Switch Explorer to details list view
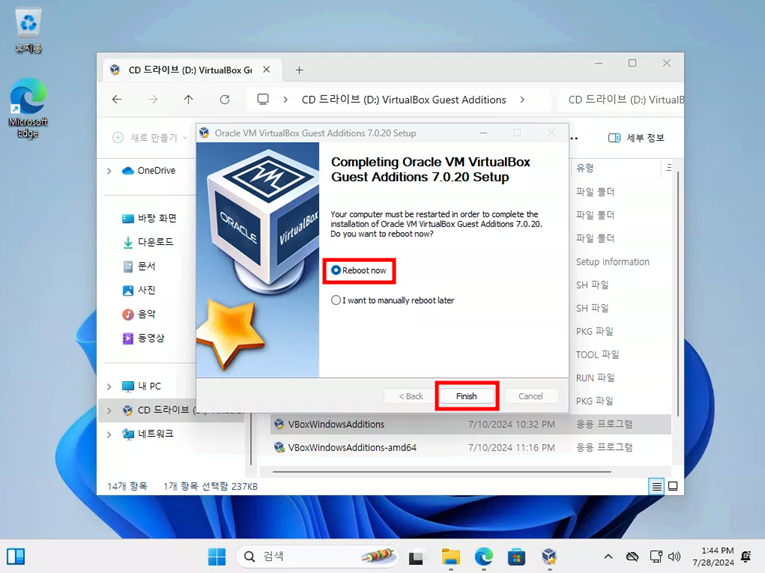 657,487
